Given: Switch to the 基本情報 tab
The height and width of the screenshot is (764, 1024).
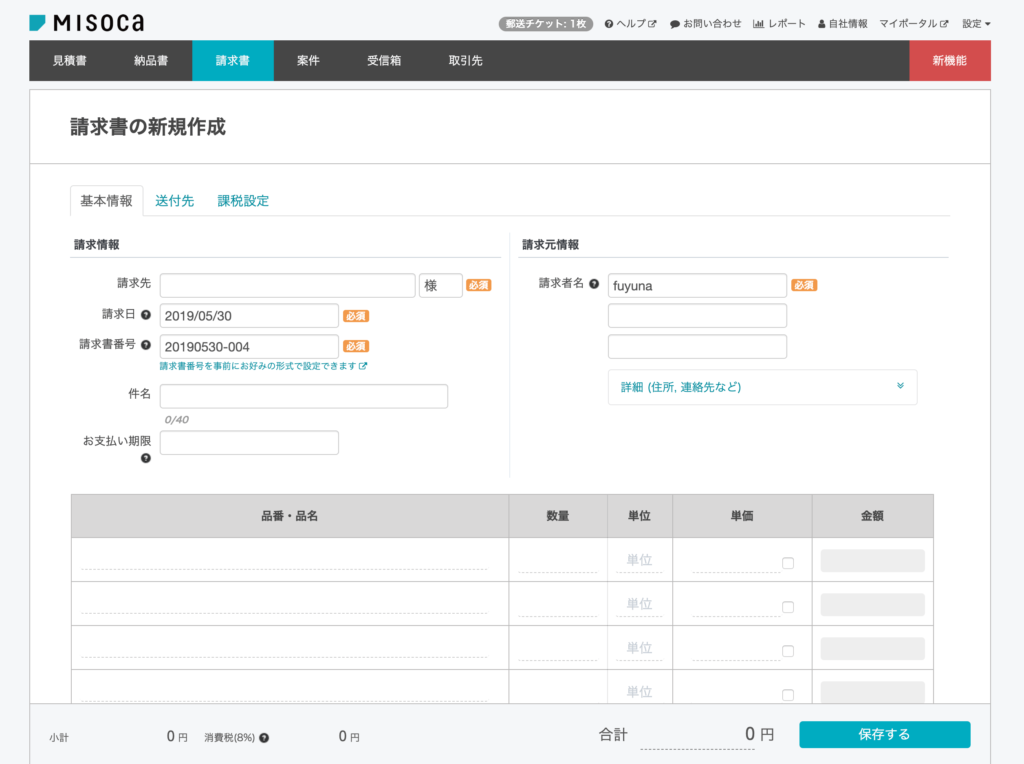Looking at the screenshot, I should click(106, 200).
